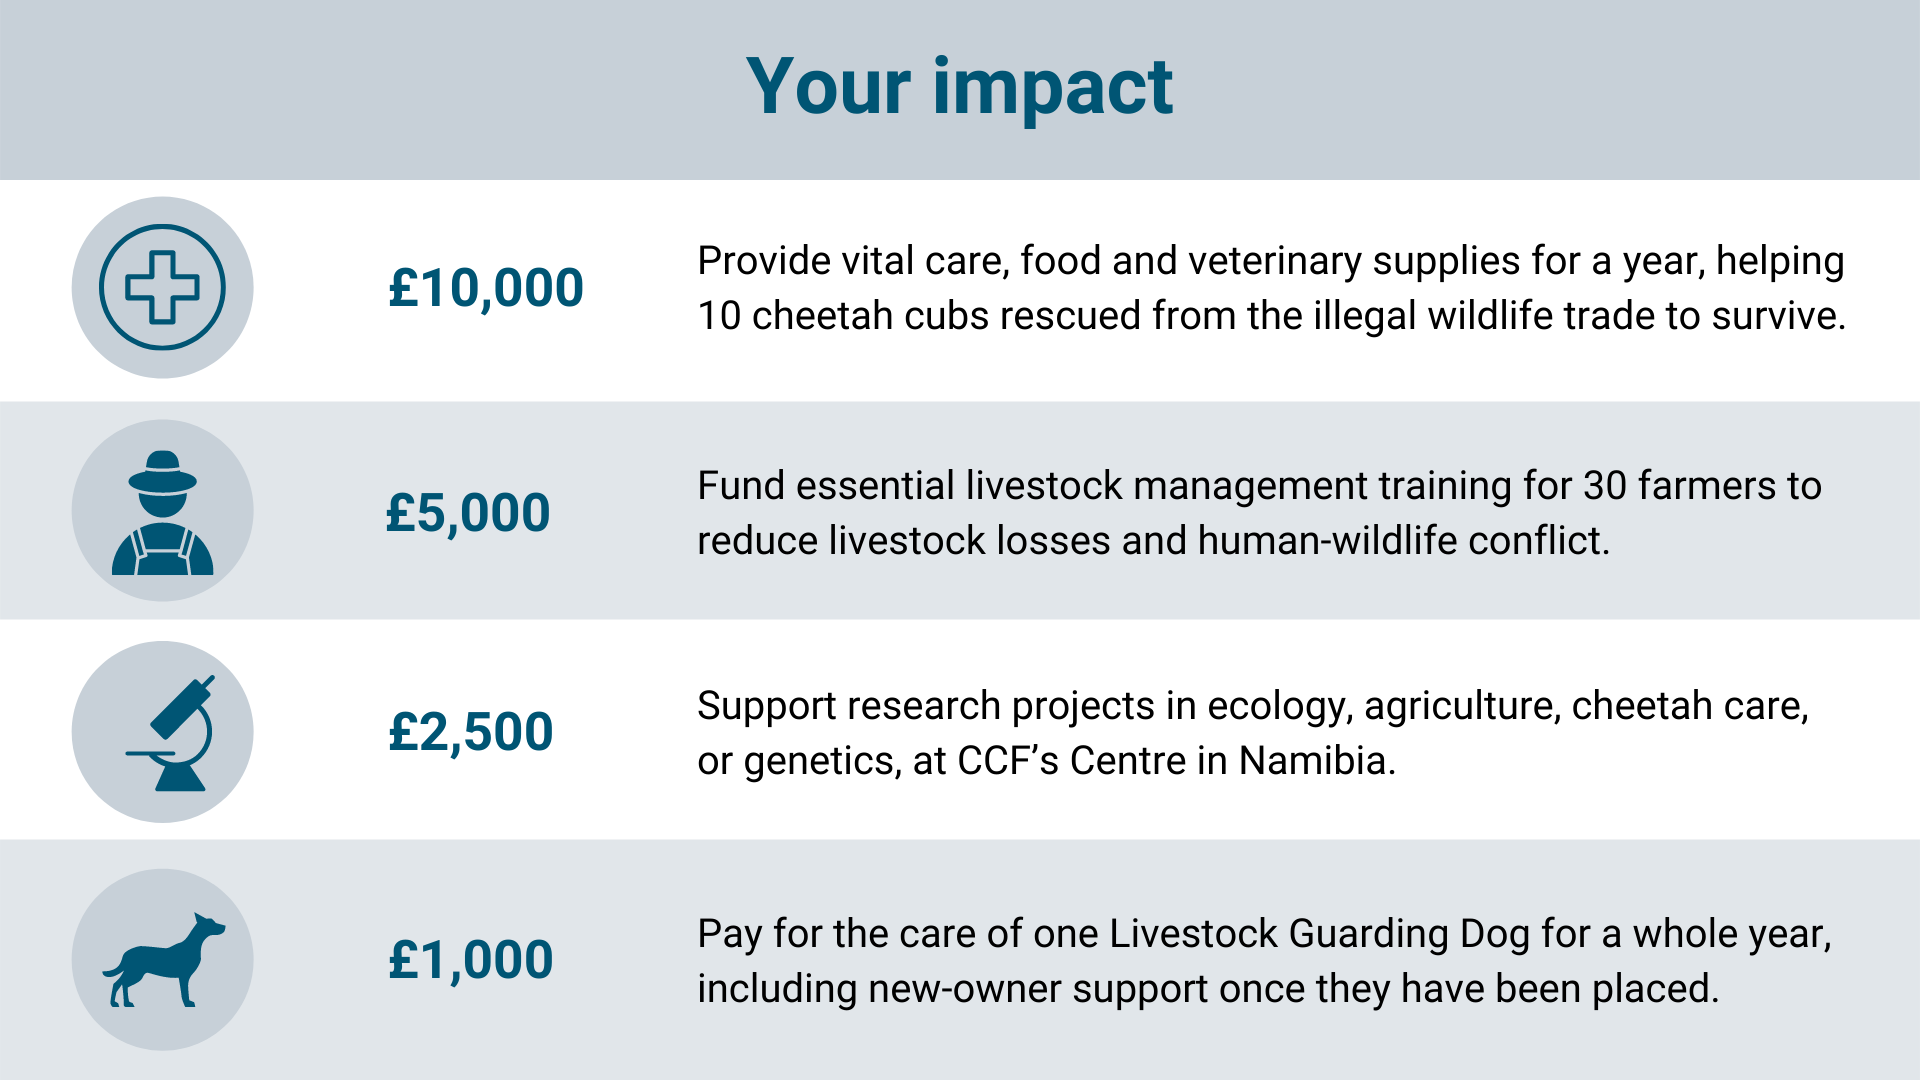Click the medical cross icon

[162, 288]
